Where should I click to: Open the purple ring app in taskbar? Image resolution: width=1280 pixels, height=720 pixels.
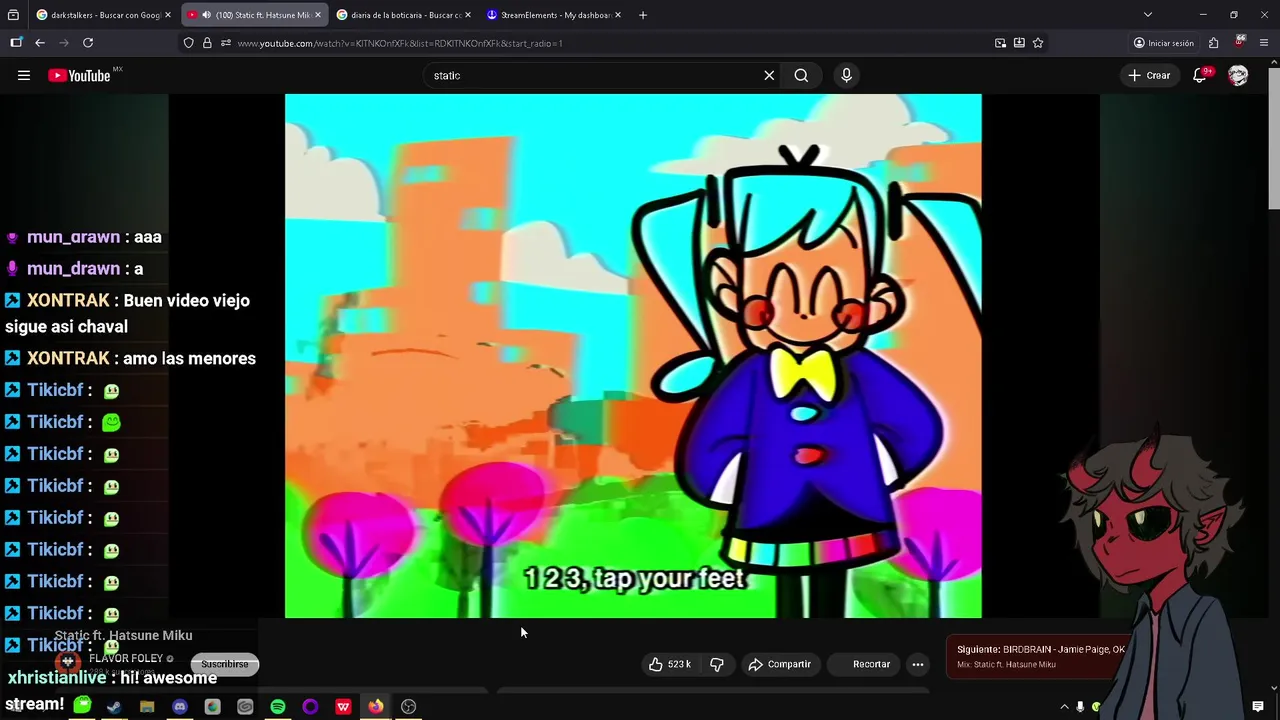pyautogui.click(x=310, y=707)
